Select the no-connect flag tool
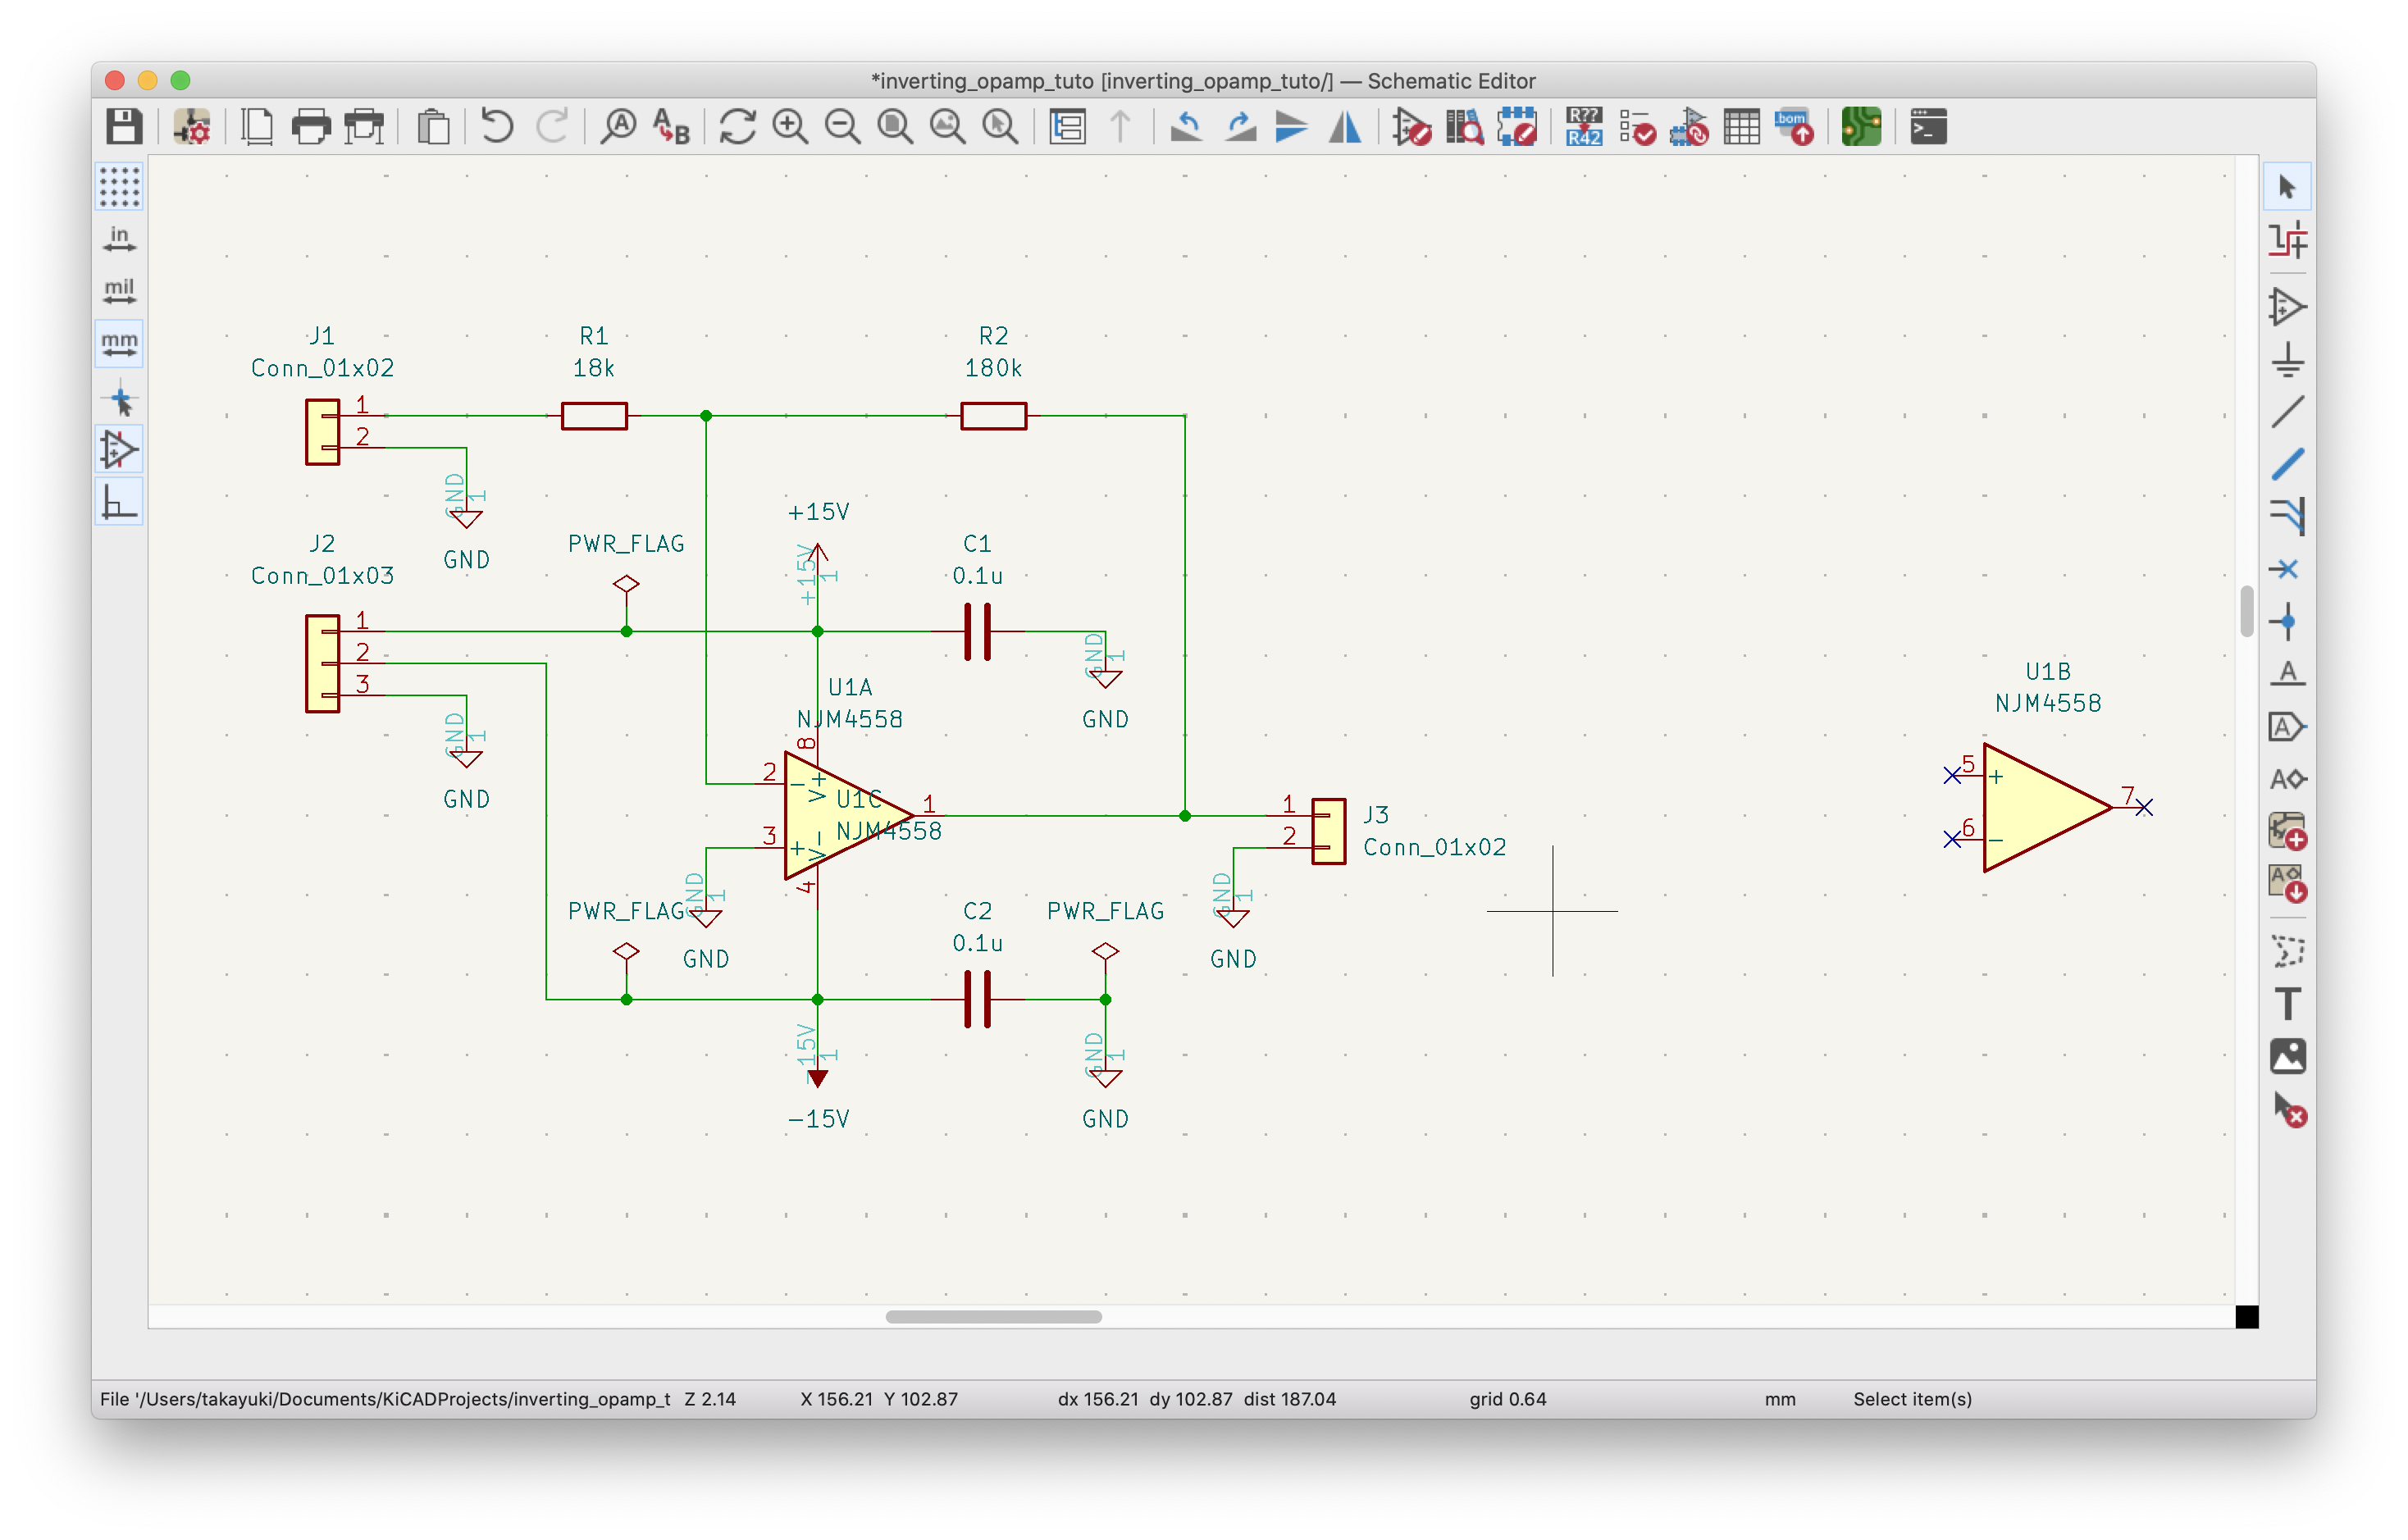 coord(2287,569)
